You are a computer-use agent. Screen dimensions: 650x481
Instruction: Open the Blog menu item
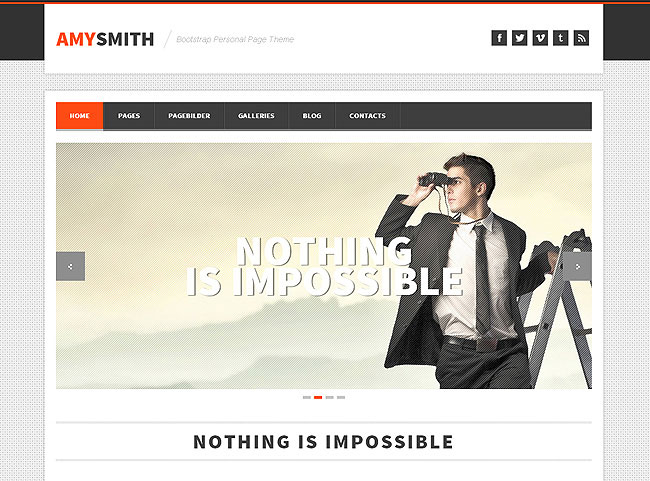pyautogui.click(x=312, y=116)
